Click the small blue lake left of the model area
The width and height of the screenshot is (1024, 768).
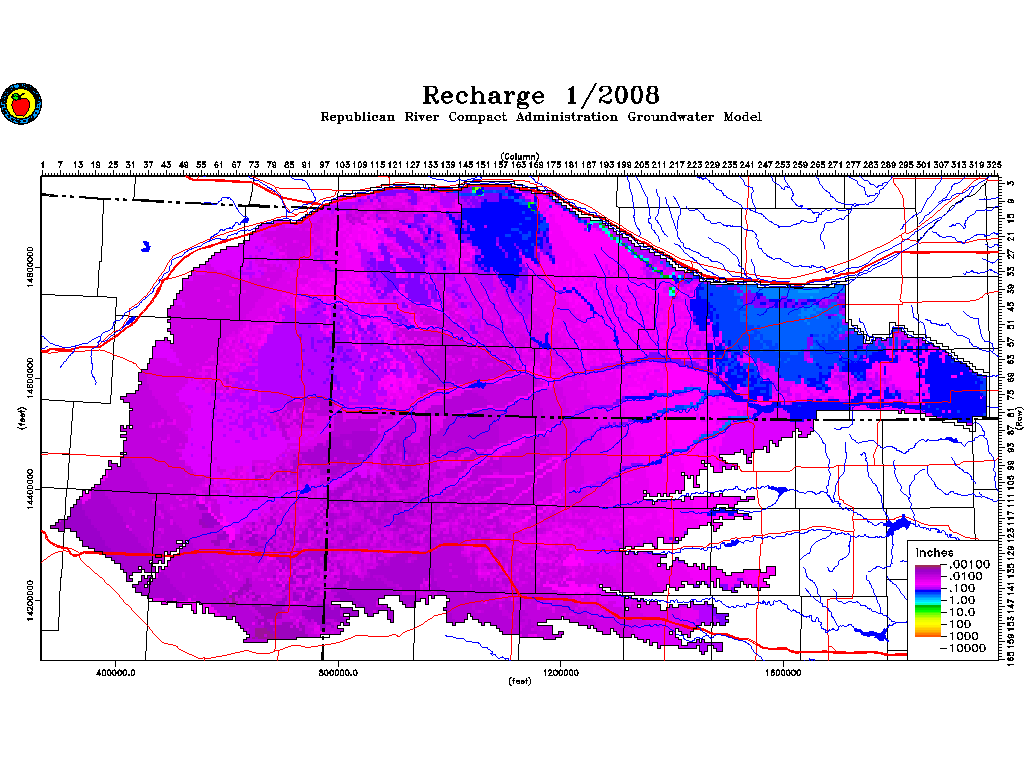(146, 245)
